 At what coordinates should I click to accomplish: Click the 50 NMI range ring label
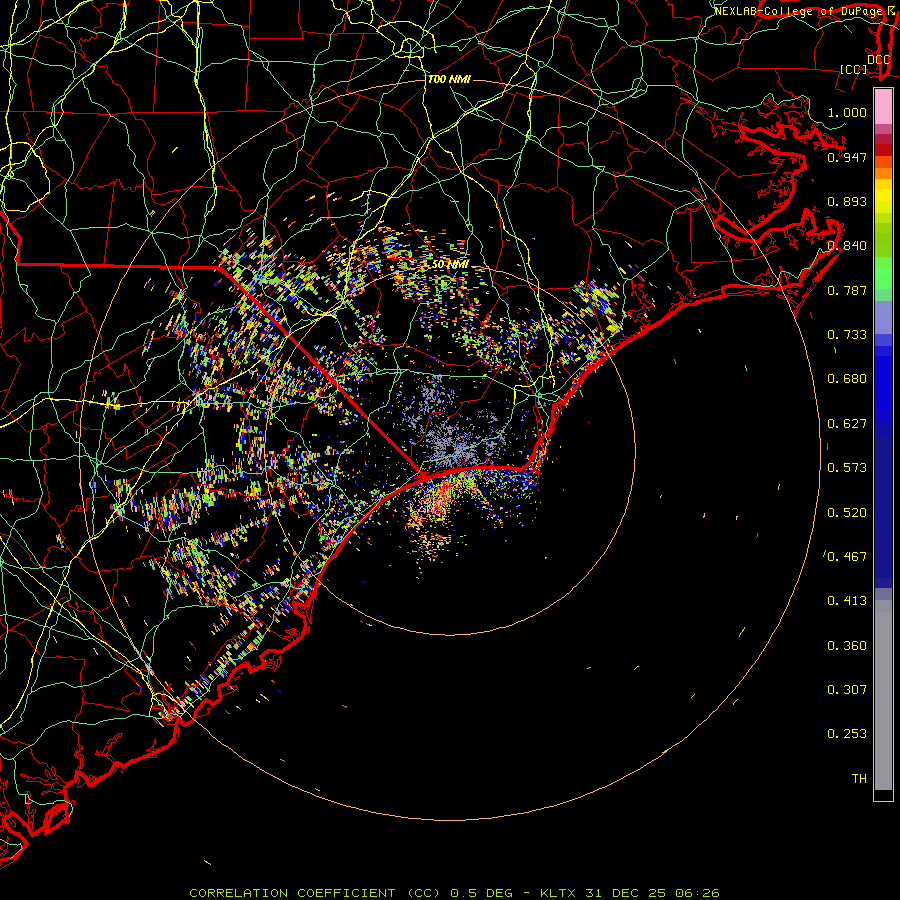[449, 265]
